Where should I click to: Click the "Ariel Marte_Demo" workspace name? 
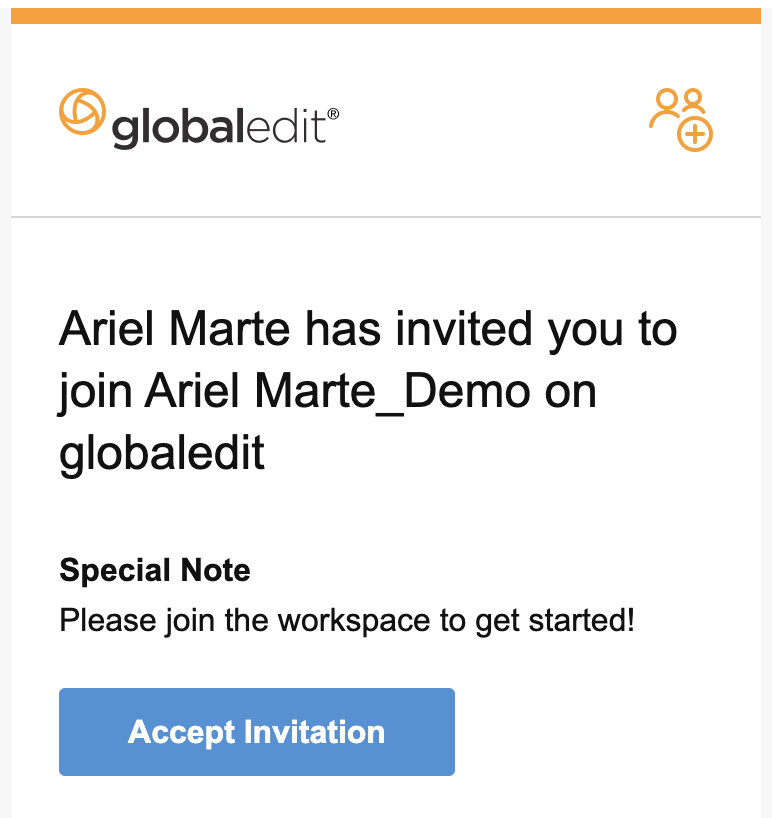click(370, 391)
